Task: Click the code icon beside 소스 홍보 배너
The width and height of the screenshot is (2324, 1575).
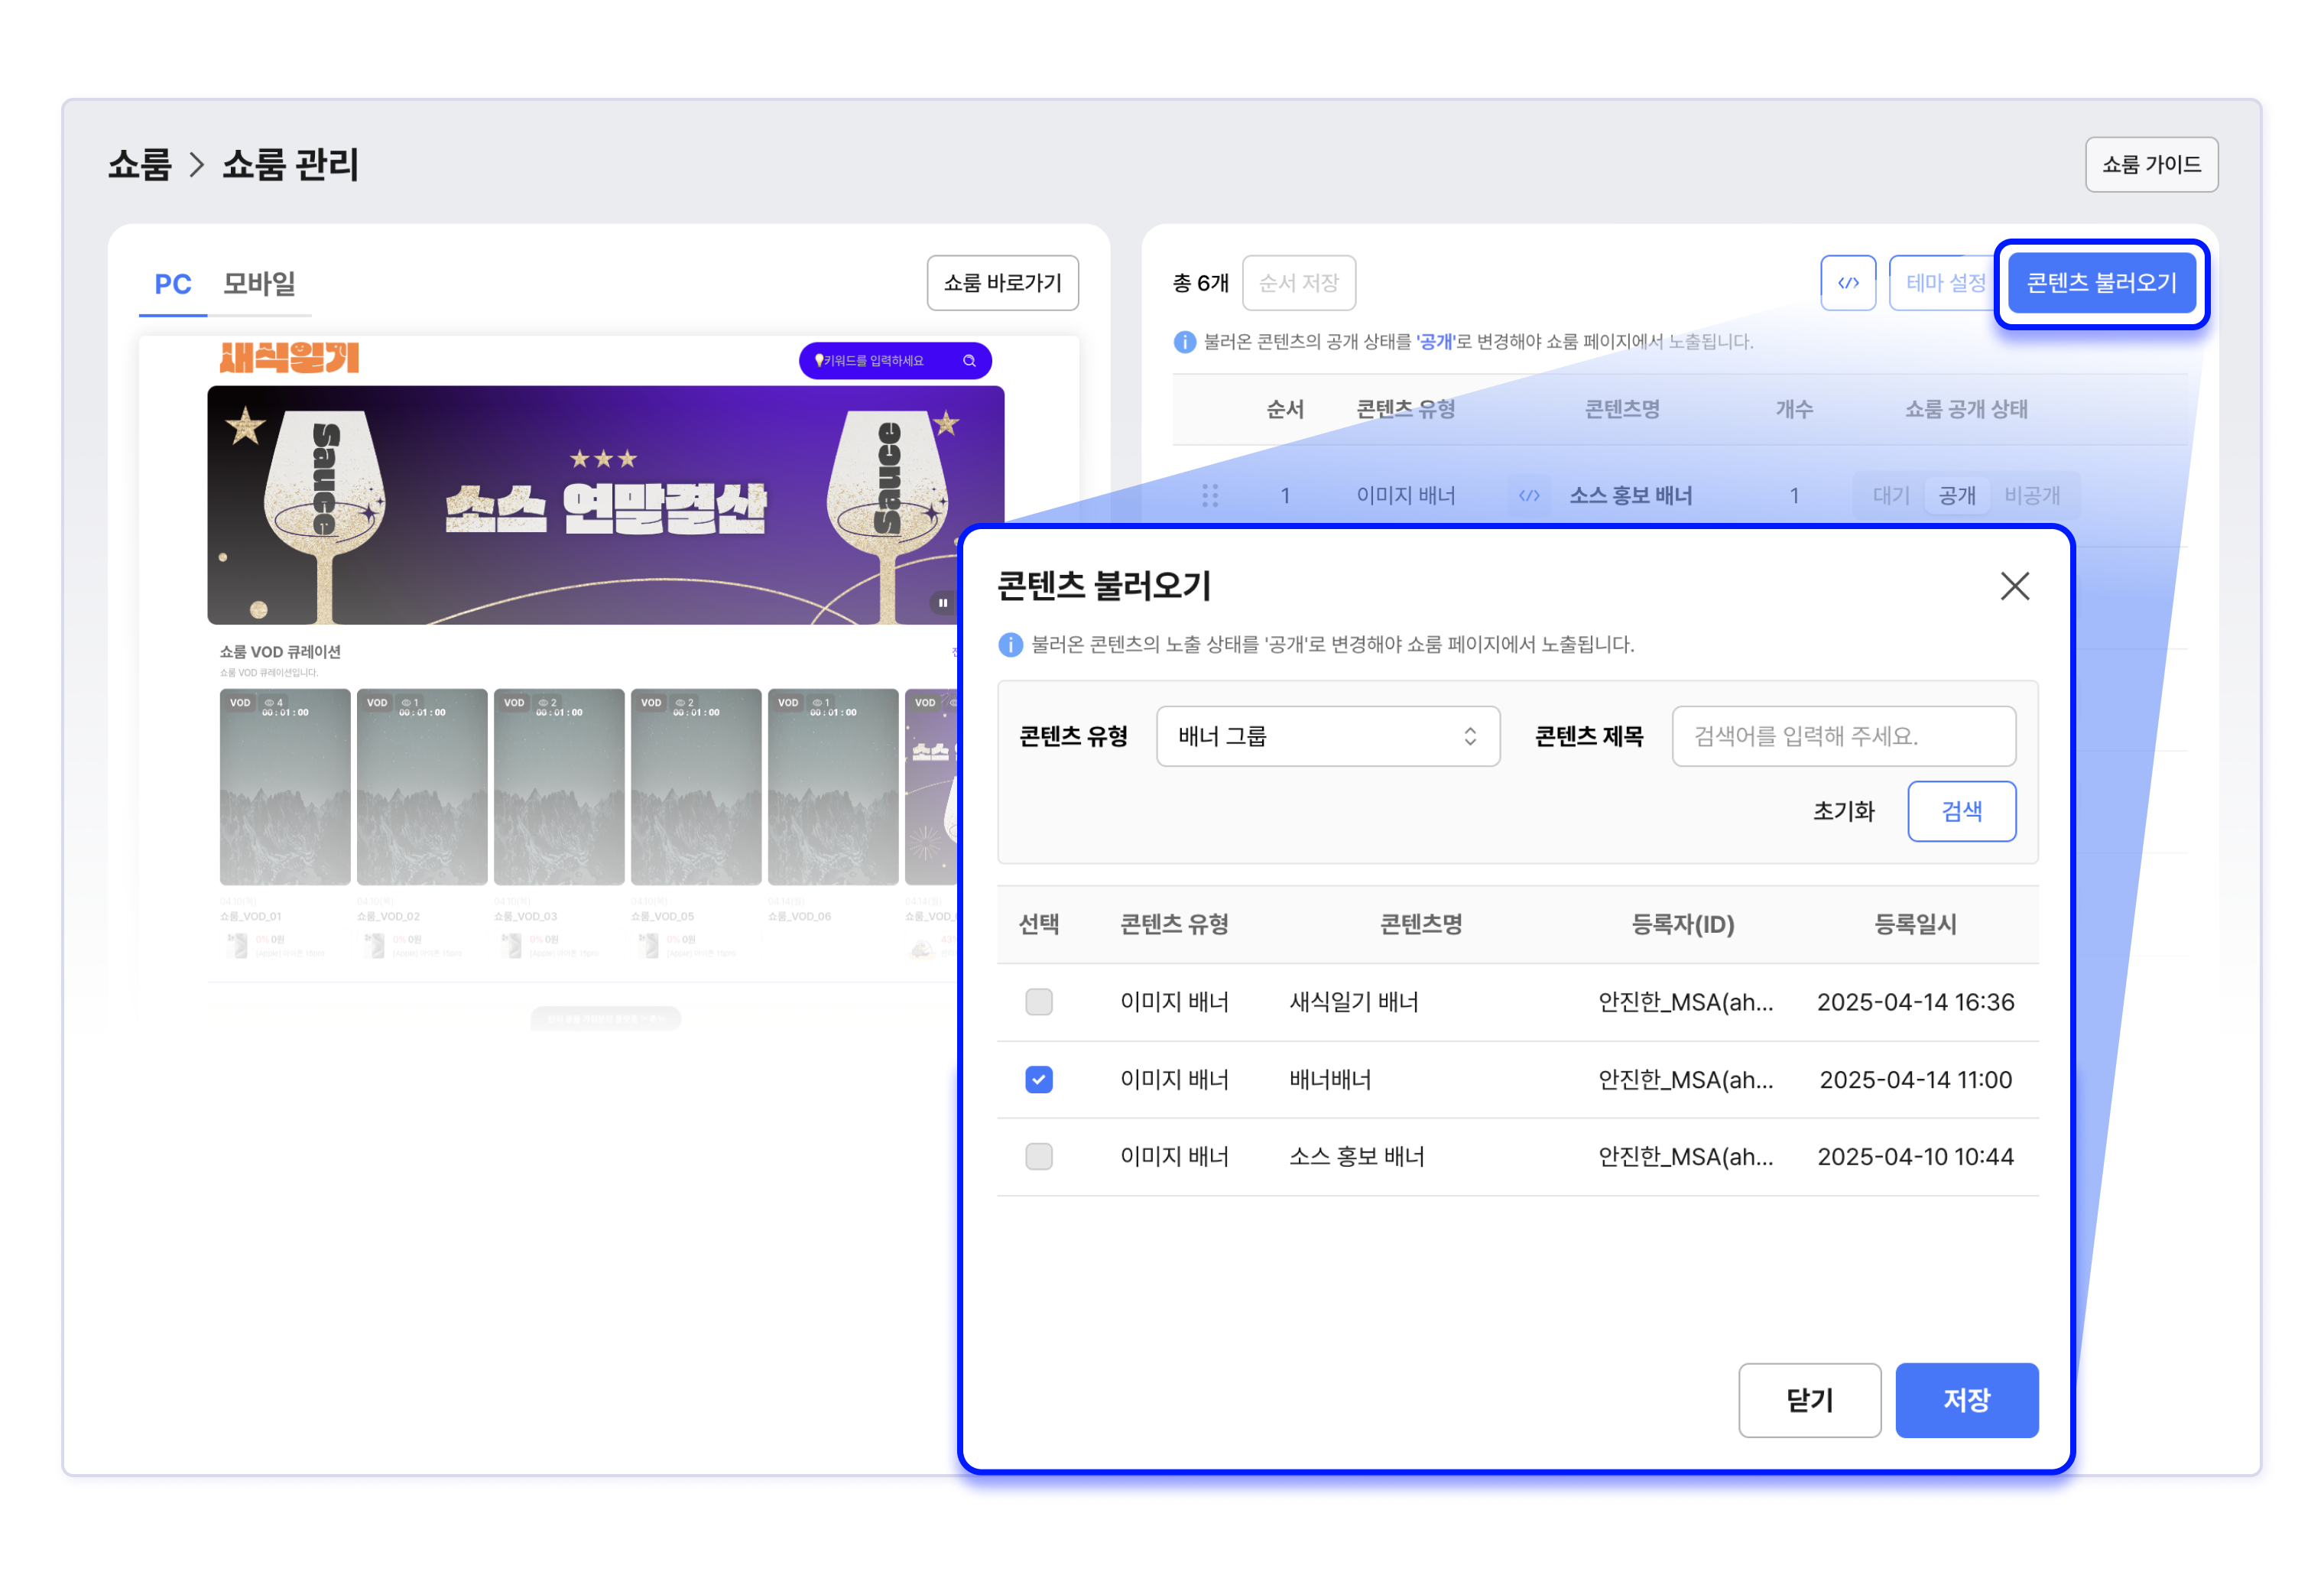Action: (1529, 495)
